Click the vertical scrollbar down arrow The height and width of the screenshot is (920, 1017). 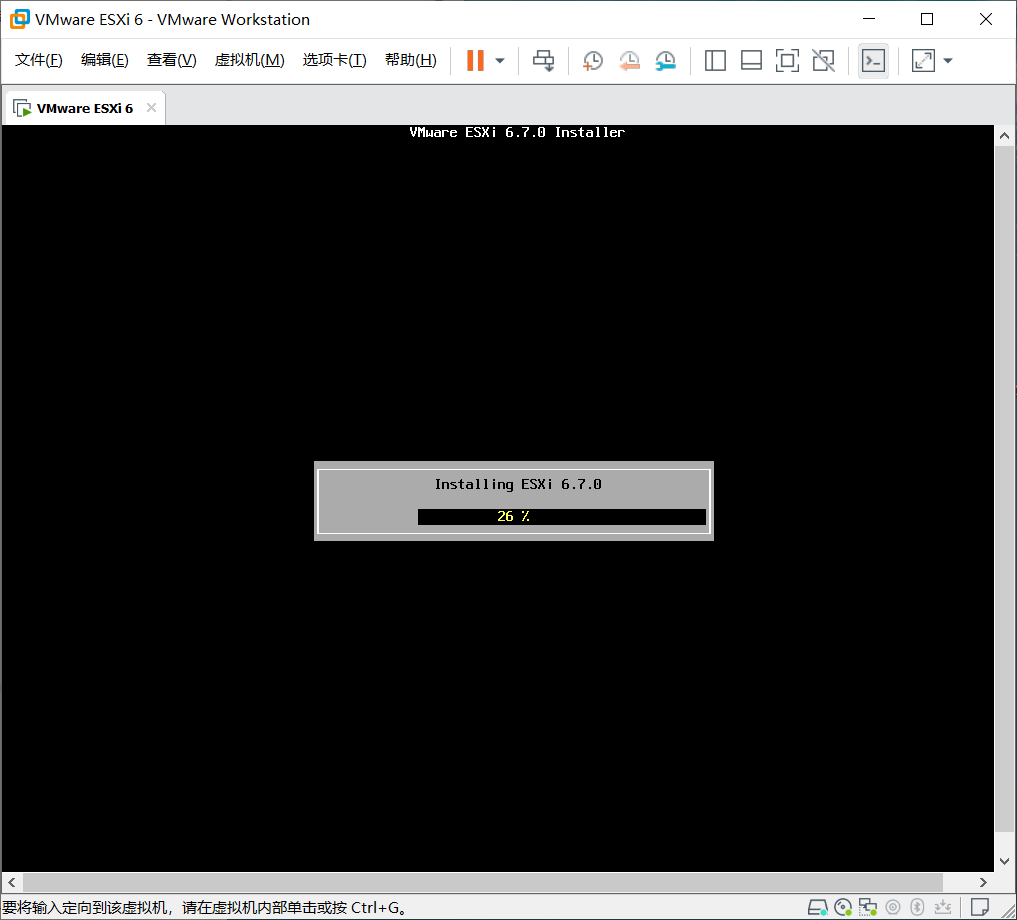tap(1004, 861)
